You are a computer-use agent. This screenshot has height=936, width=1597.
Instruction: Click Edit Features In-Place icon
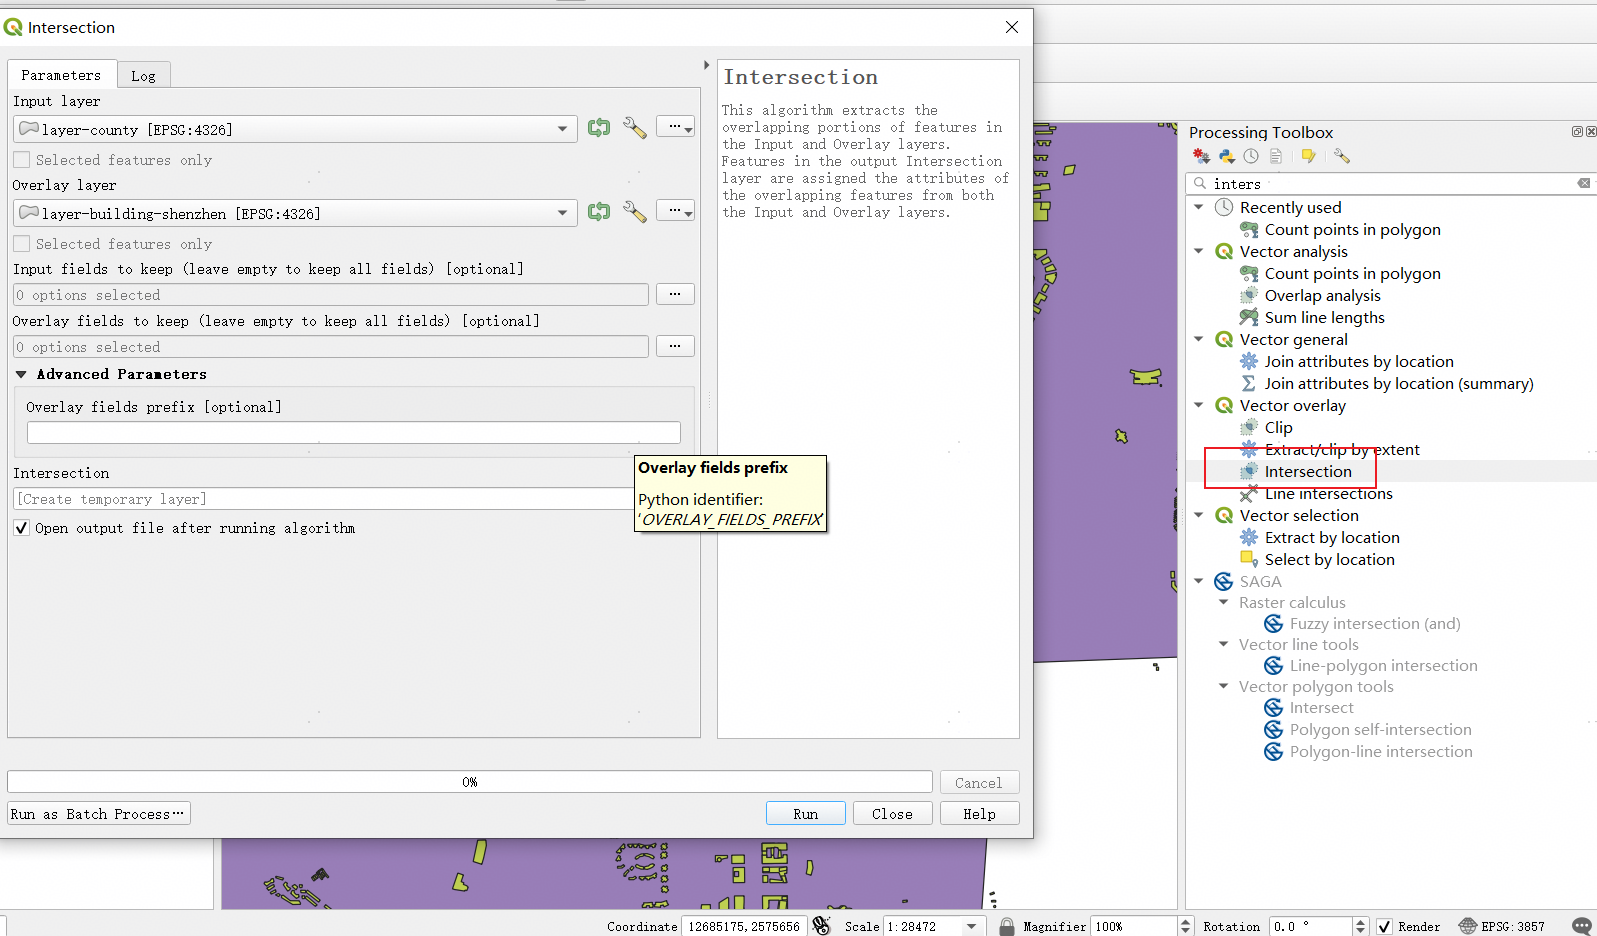pos(1308,156)
